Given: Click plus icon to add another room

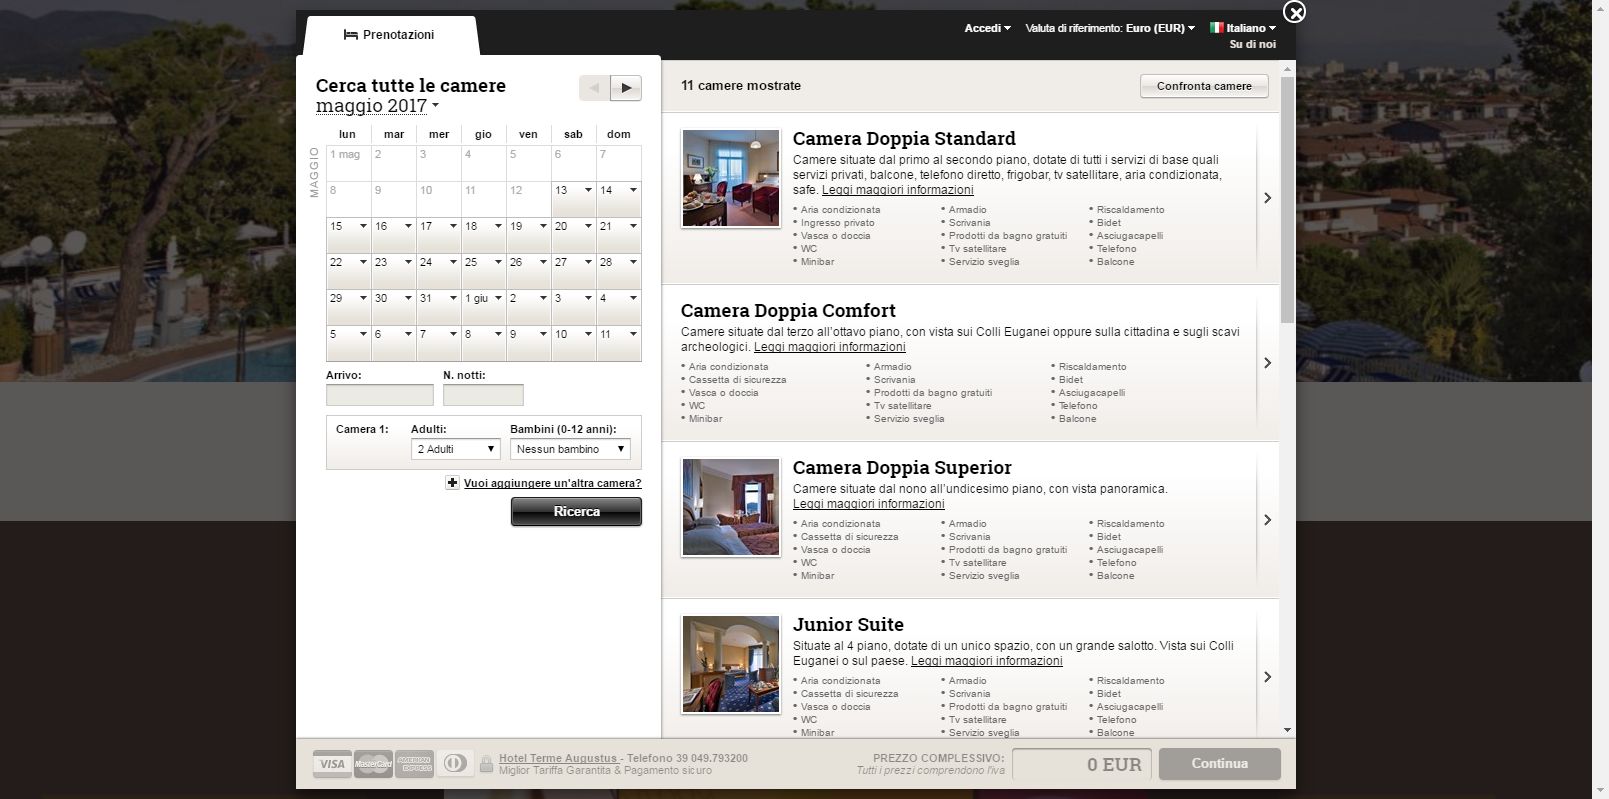Looking at the screenshot, I should point(452,483).
